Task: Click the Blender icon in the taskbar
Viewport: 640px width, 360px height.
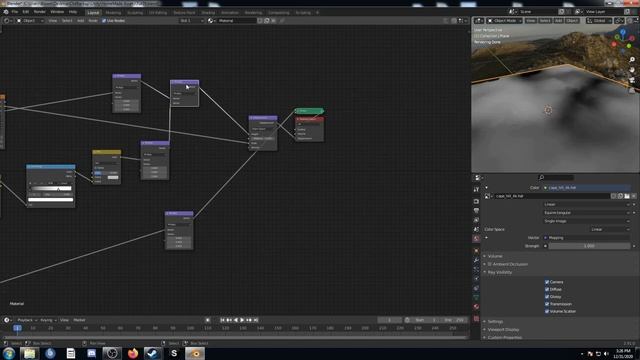Action: pyautogui.click(x=195, y=353)
